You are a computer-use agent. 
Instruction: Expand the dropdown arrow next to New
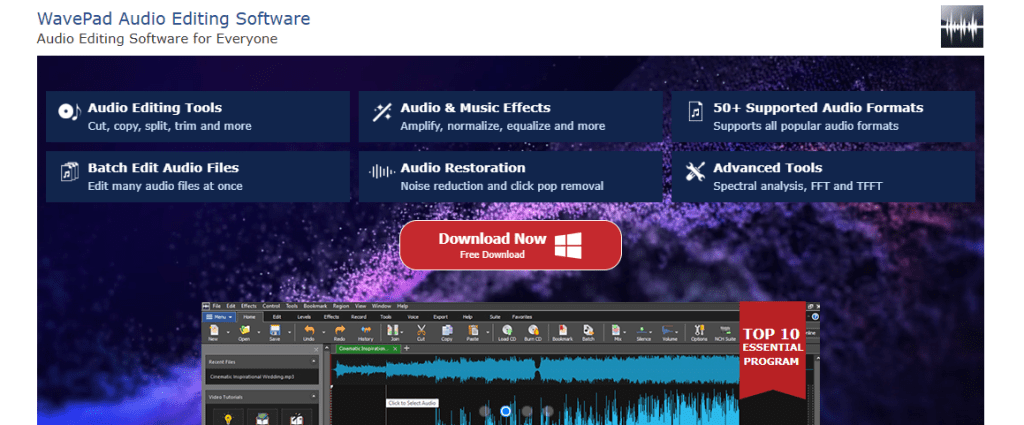(x=228, y=332)
